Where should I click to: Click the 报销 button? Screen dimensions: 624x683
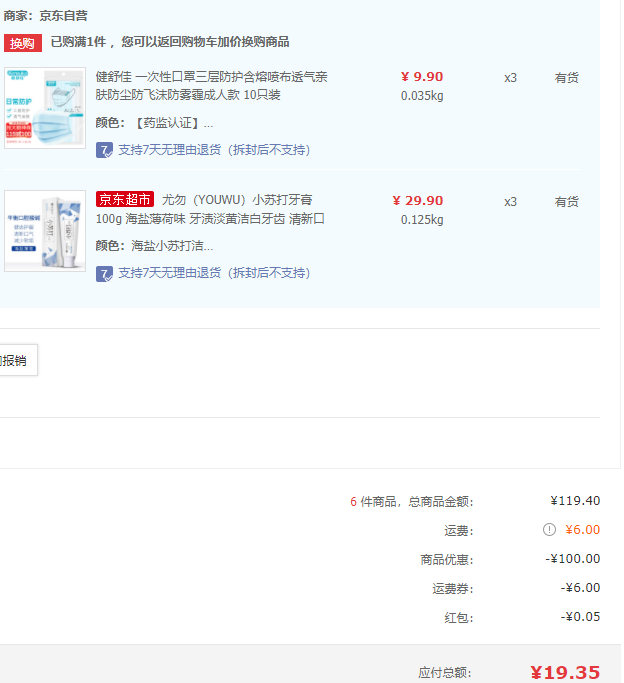coord(18,360)
